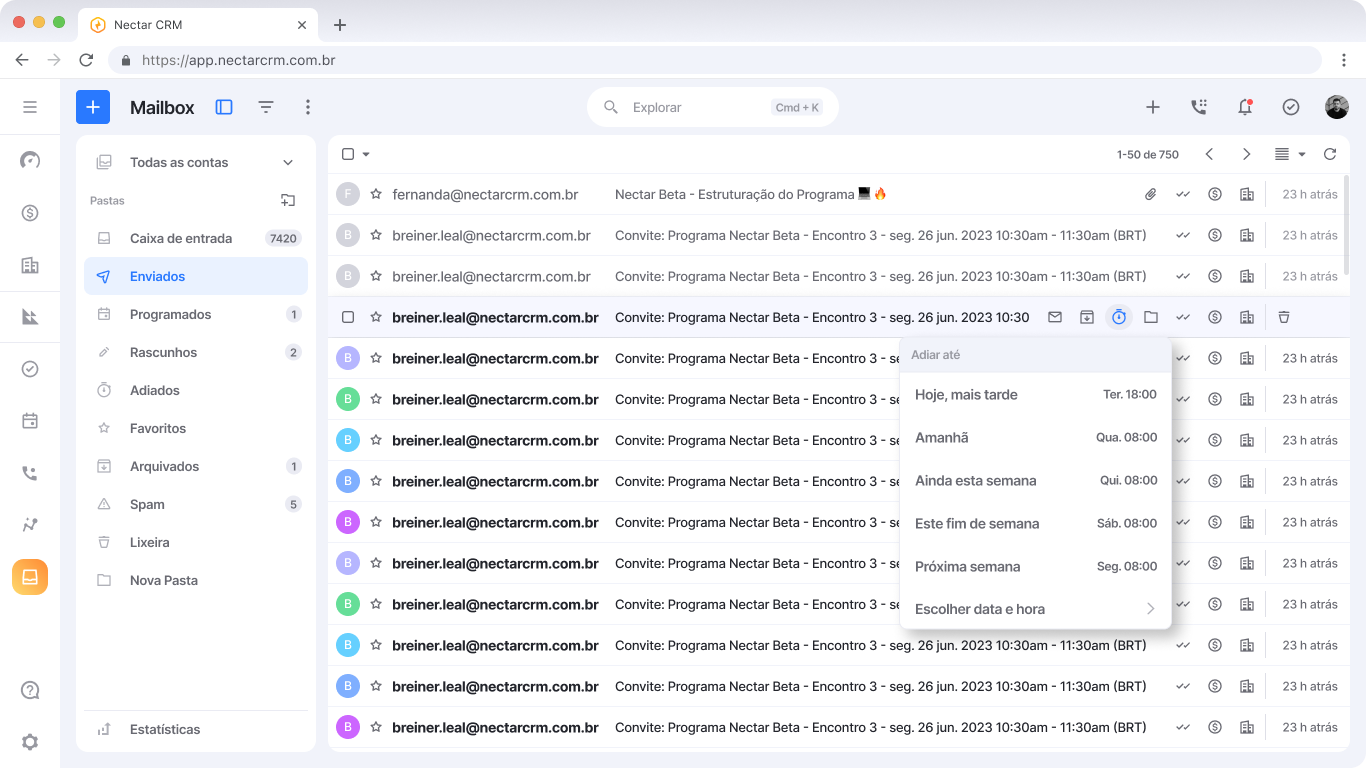Open the notifications bell icon
The width and height of the screenshot is (1366, 768).
(1245, 107)
